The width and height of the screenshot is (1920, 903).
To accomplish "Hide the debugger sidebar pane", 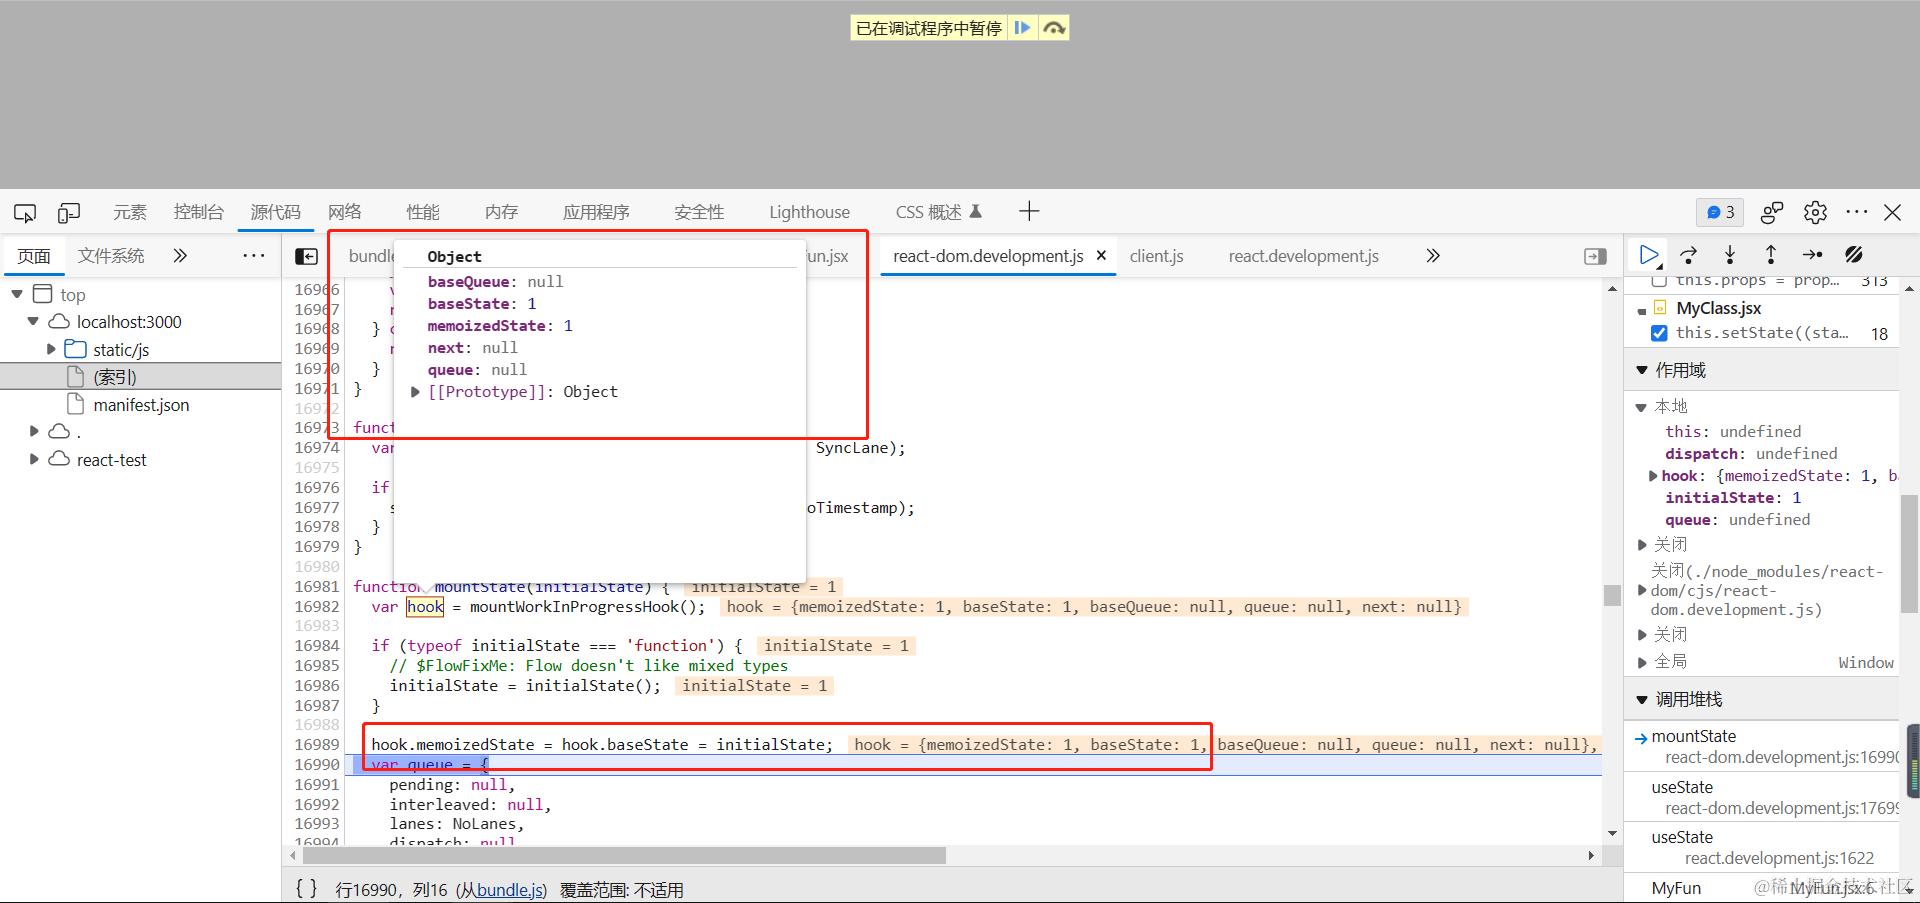I will pos(1596,256).
